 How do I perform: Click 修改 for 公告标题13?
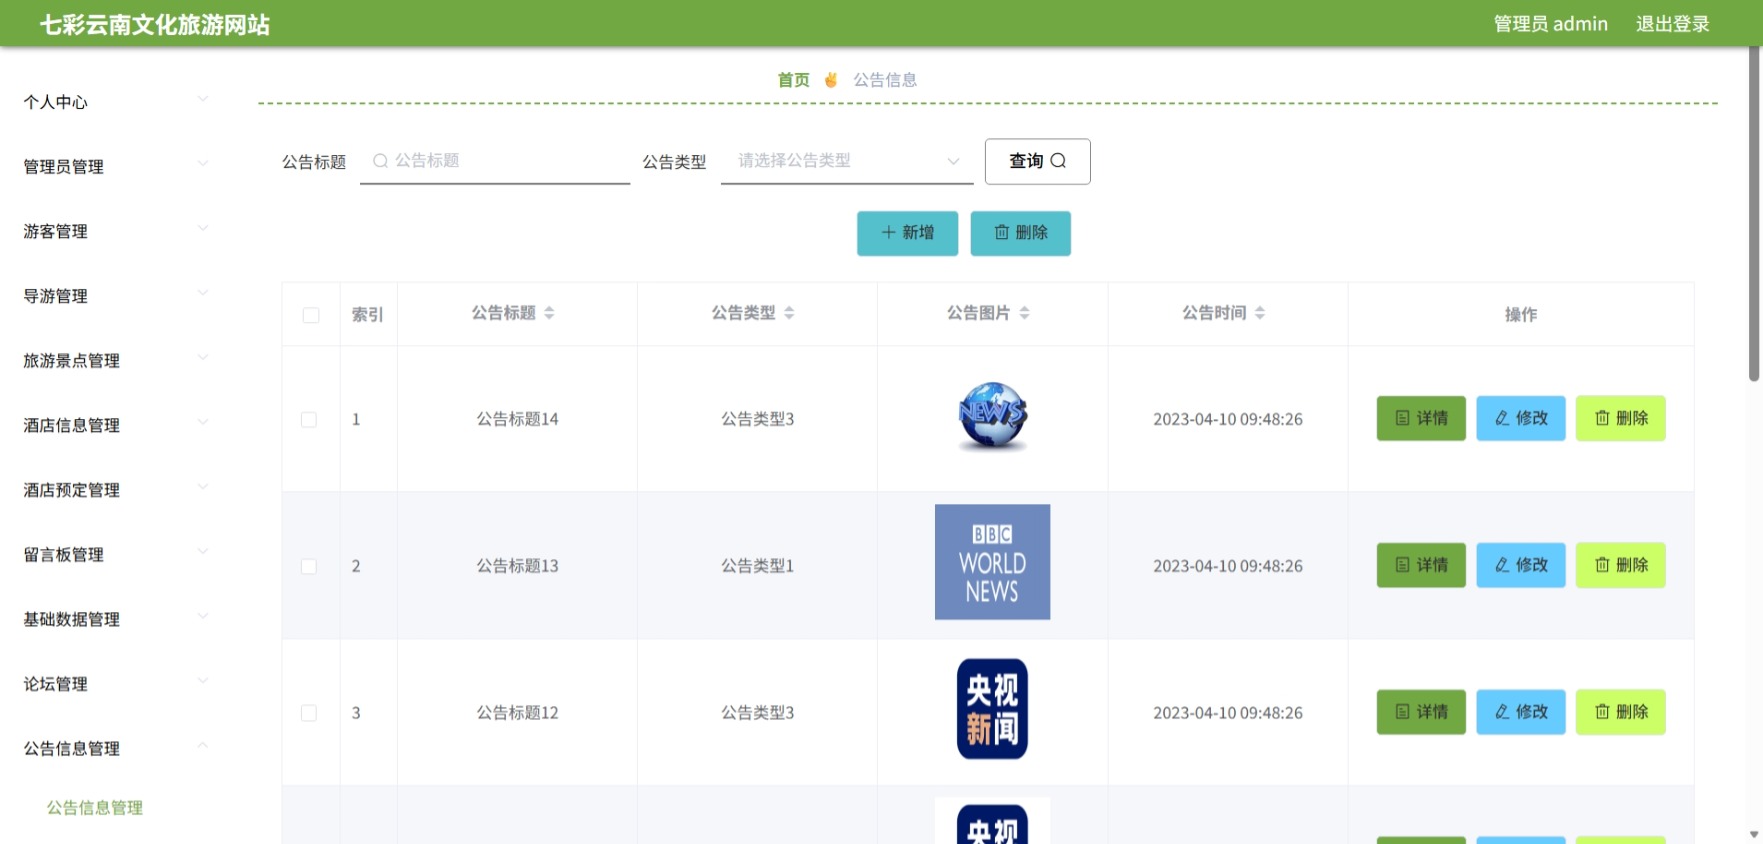[1521, 565]
